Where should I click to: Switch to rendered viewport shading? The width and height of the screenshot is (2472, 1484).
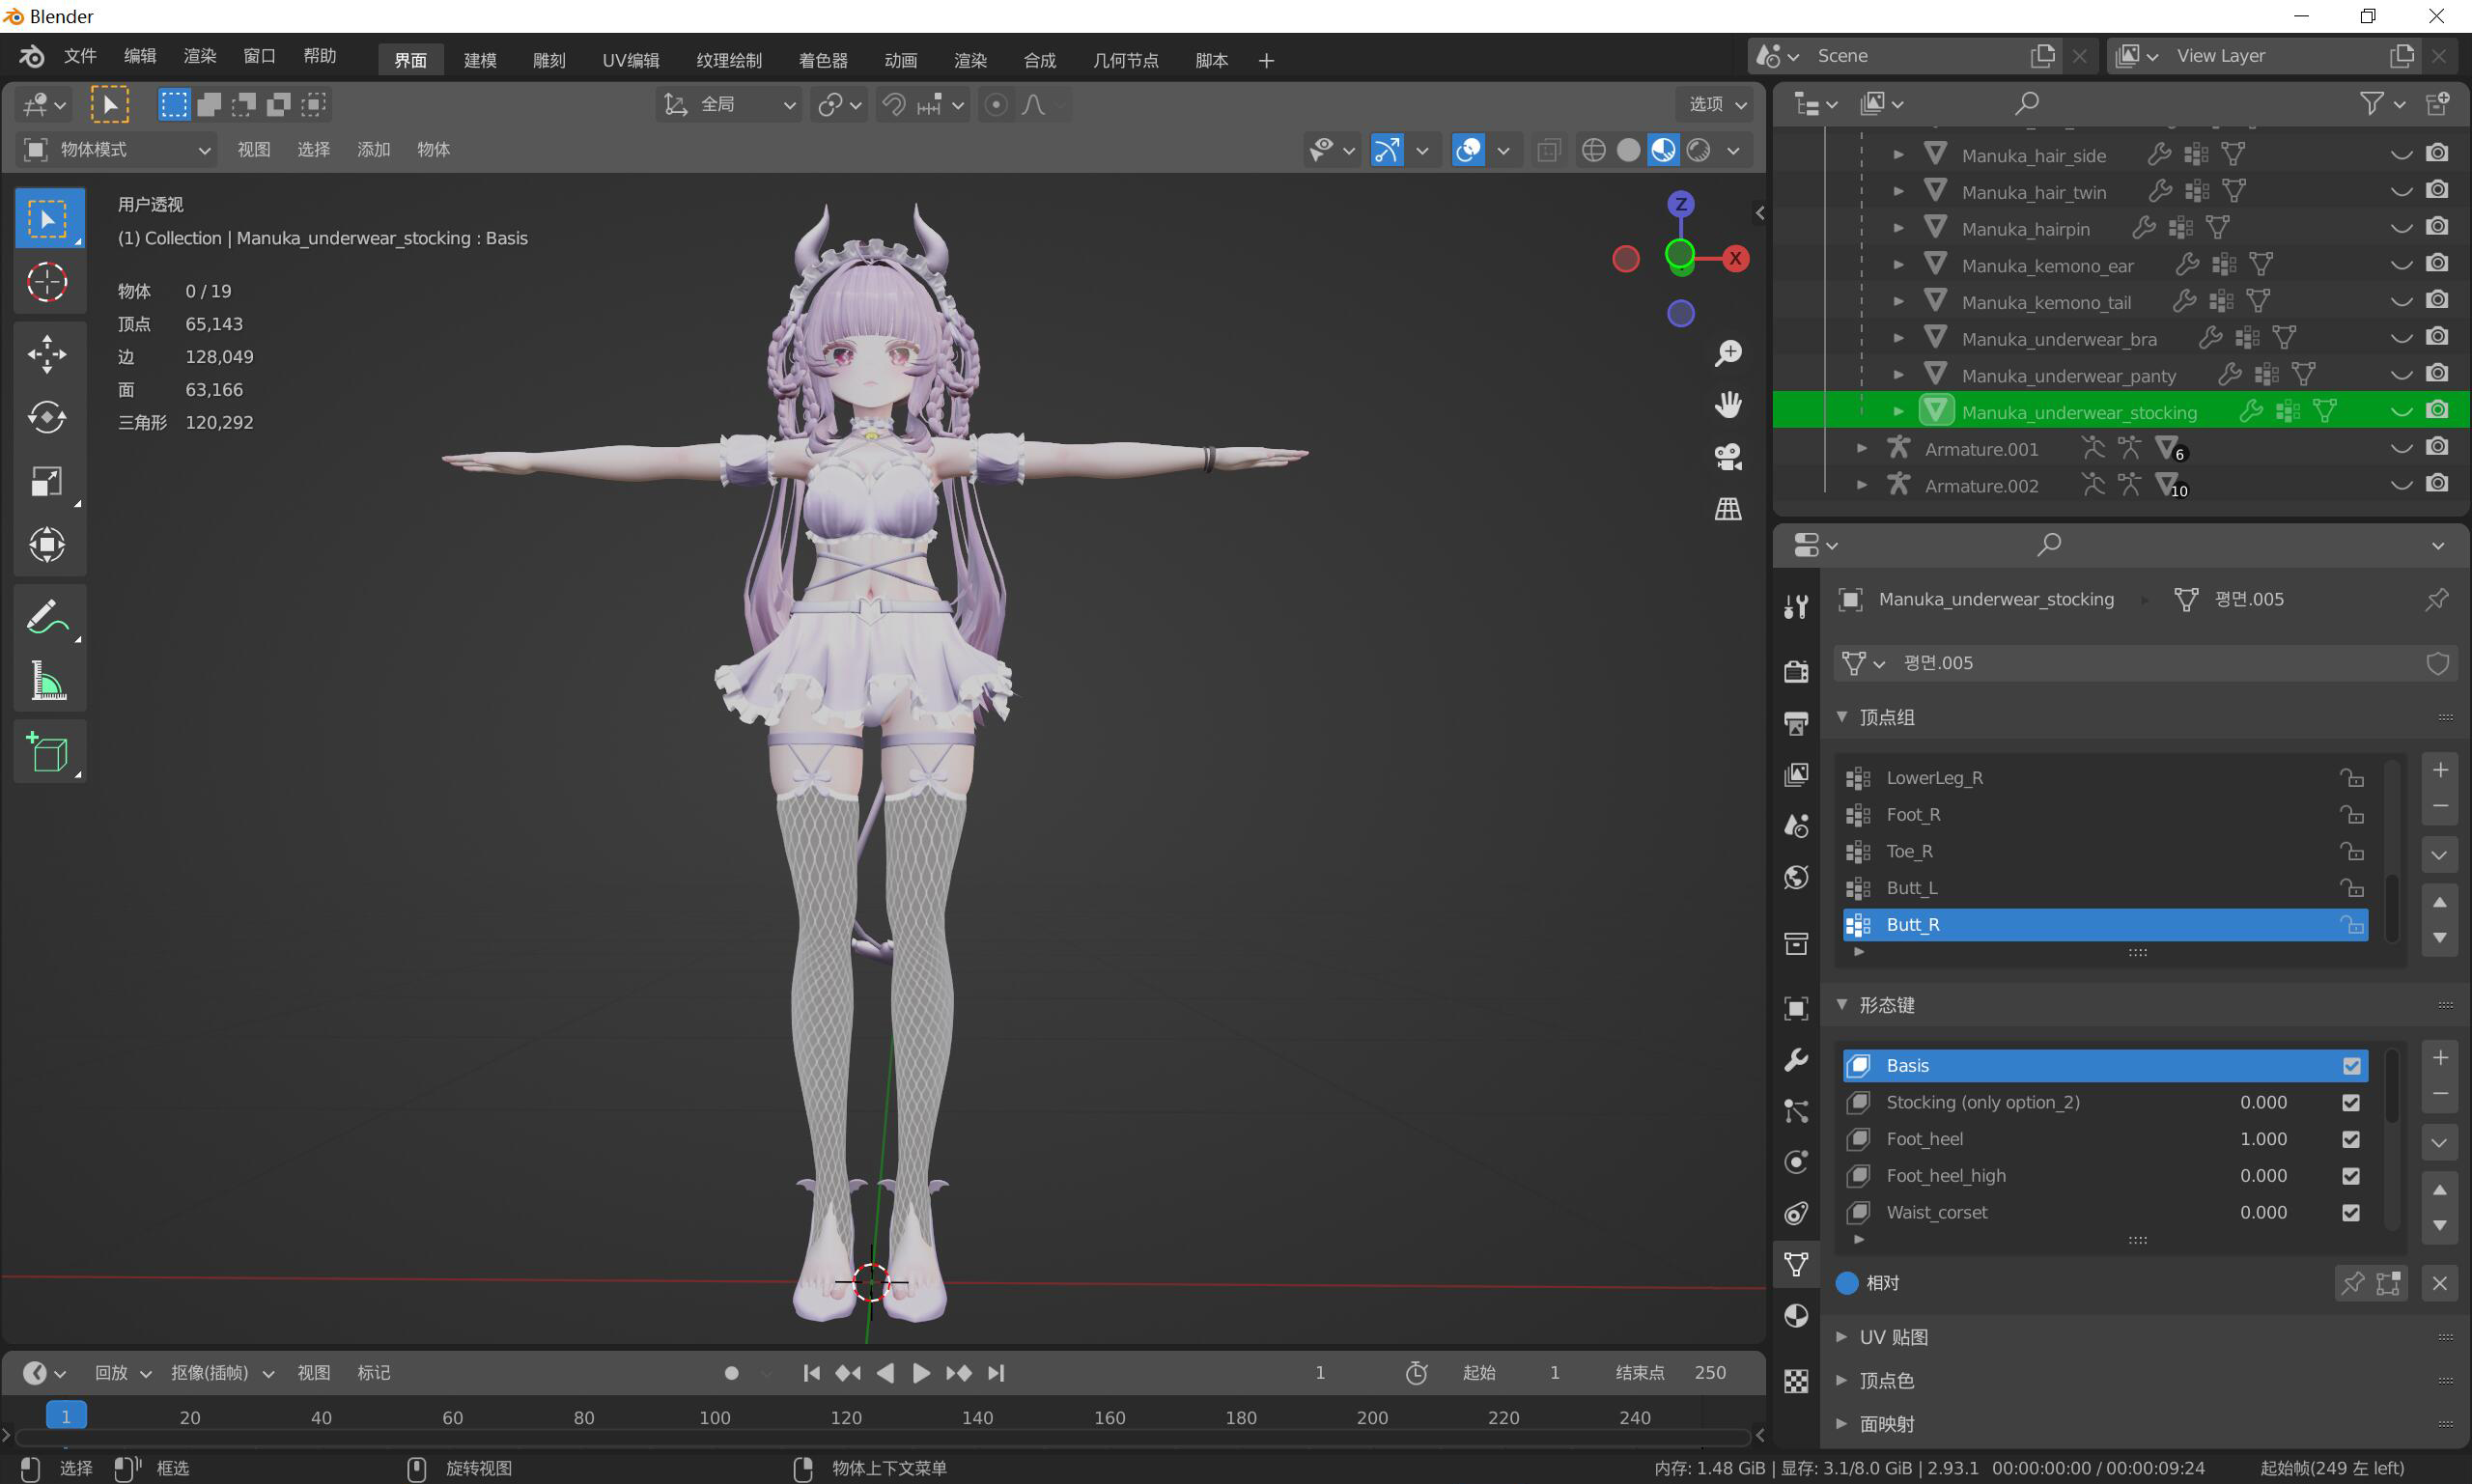[x=1698, y=150]
